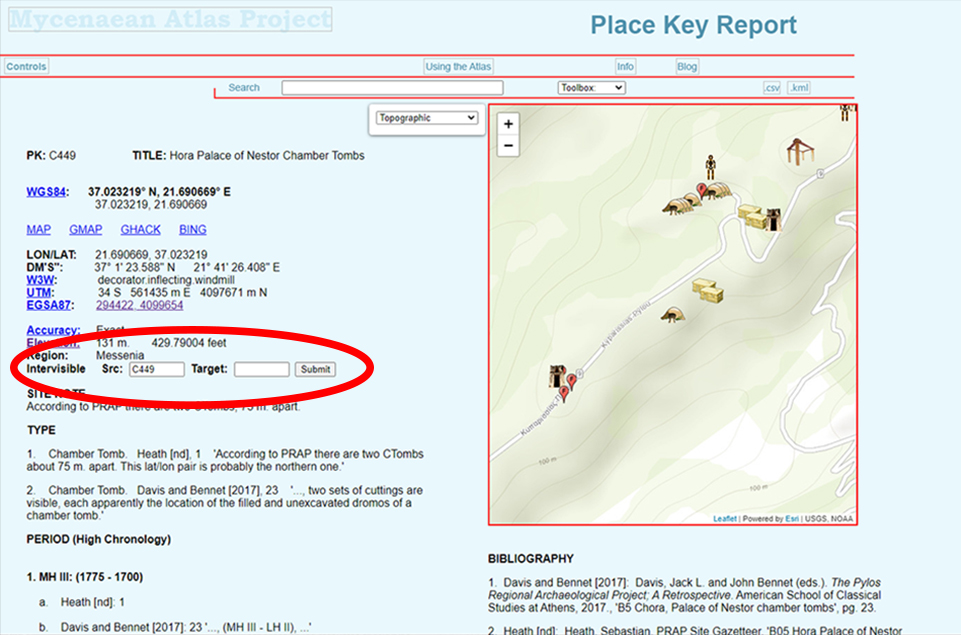961x635 pixels.
Task: Click the gate doorway icon right of stone blocks
Action: coord(773,218)
